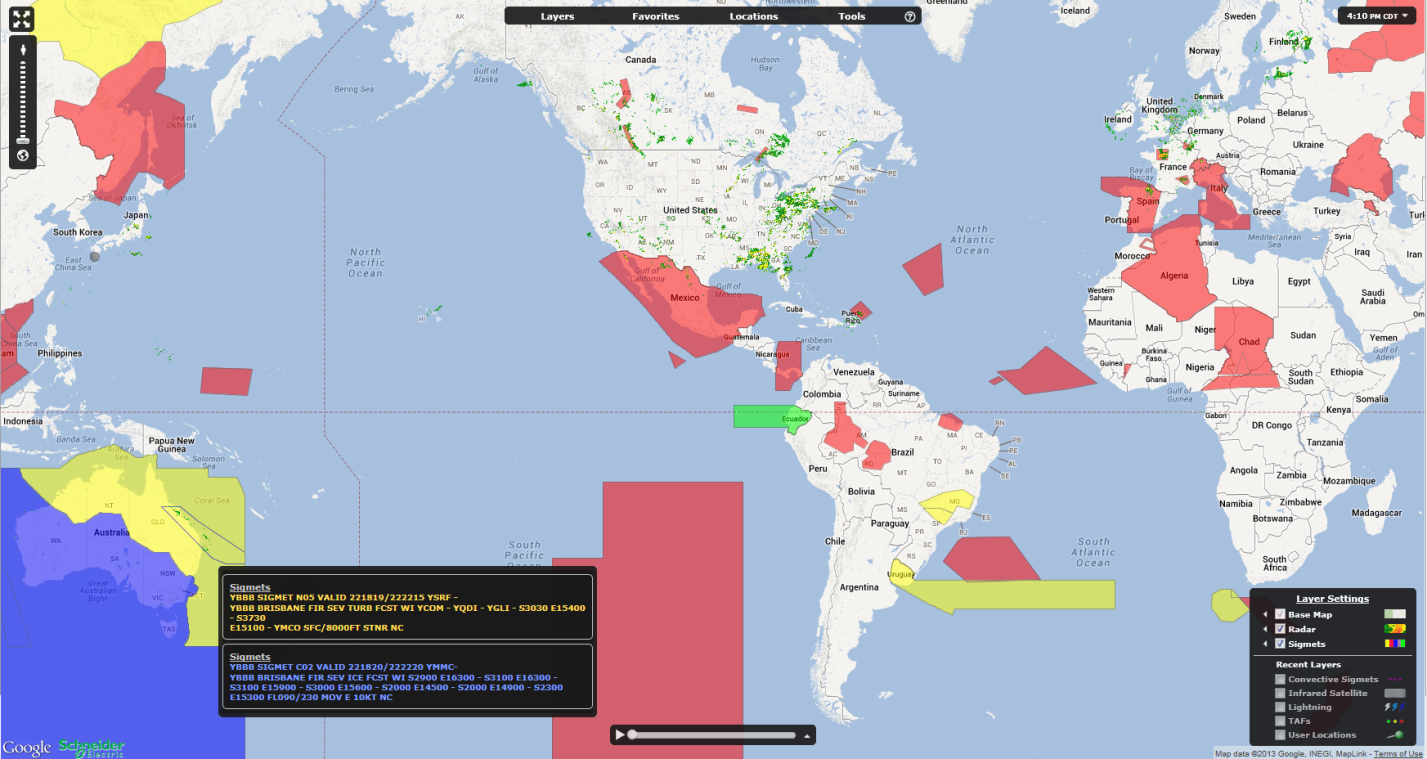Open the help question mark icon
The width and height of the screenshot is (1427, 759).
(x=909, y=17)
